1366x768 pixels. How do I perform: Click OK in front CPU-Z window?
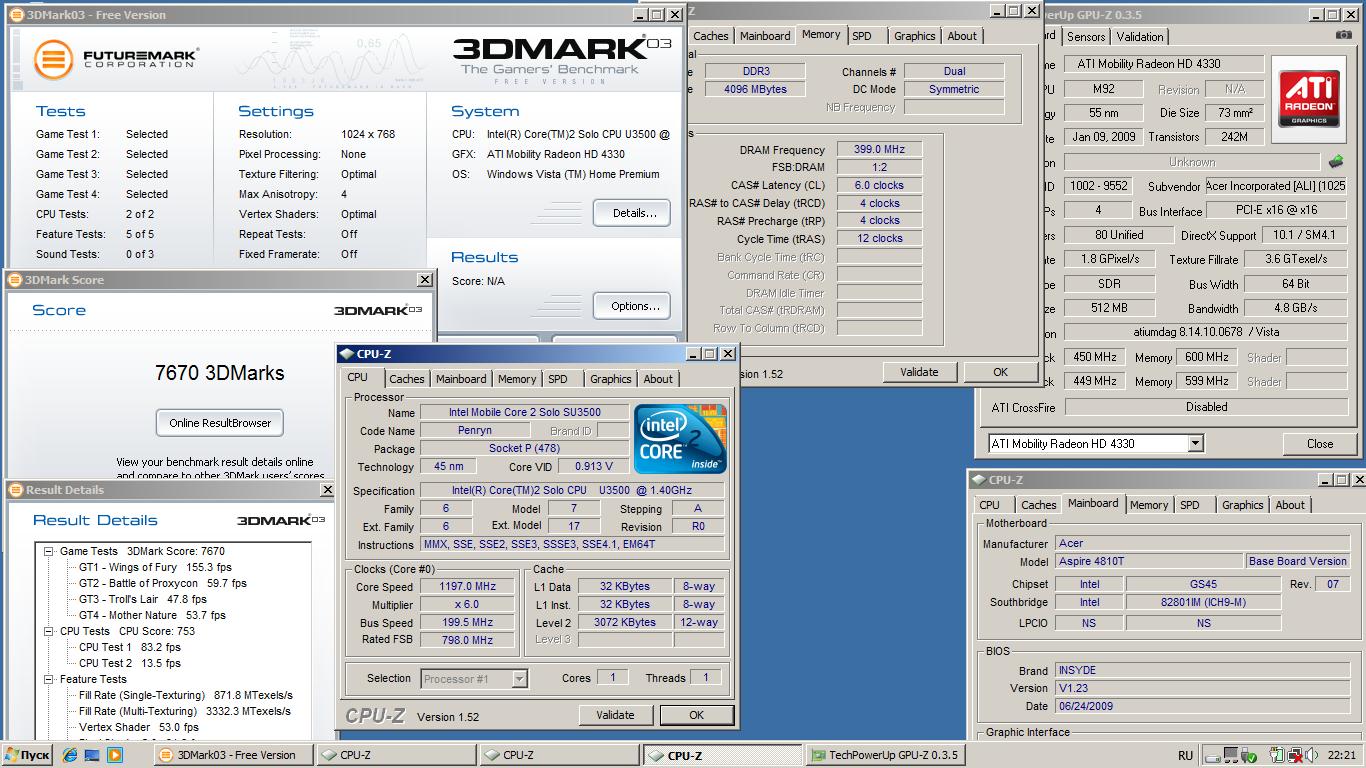[x=697, y=715]
